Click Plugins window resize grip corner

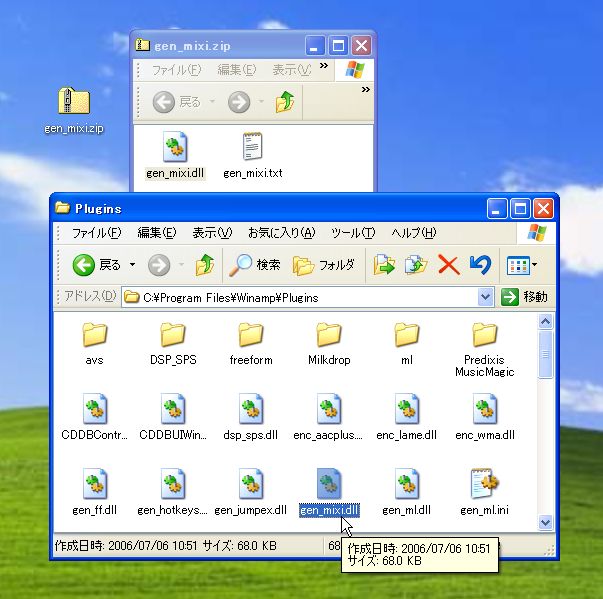549,550
